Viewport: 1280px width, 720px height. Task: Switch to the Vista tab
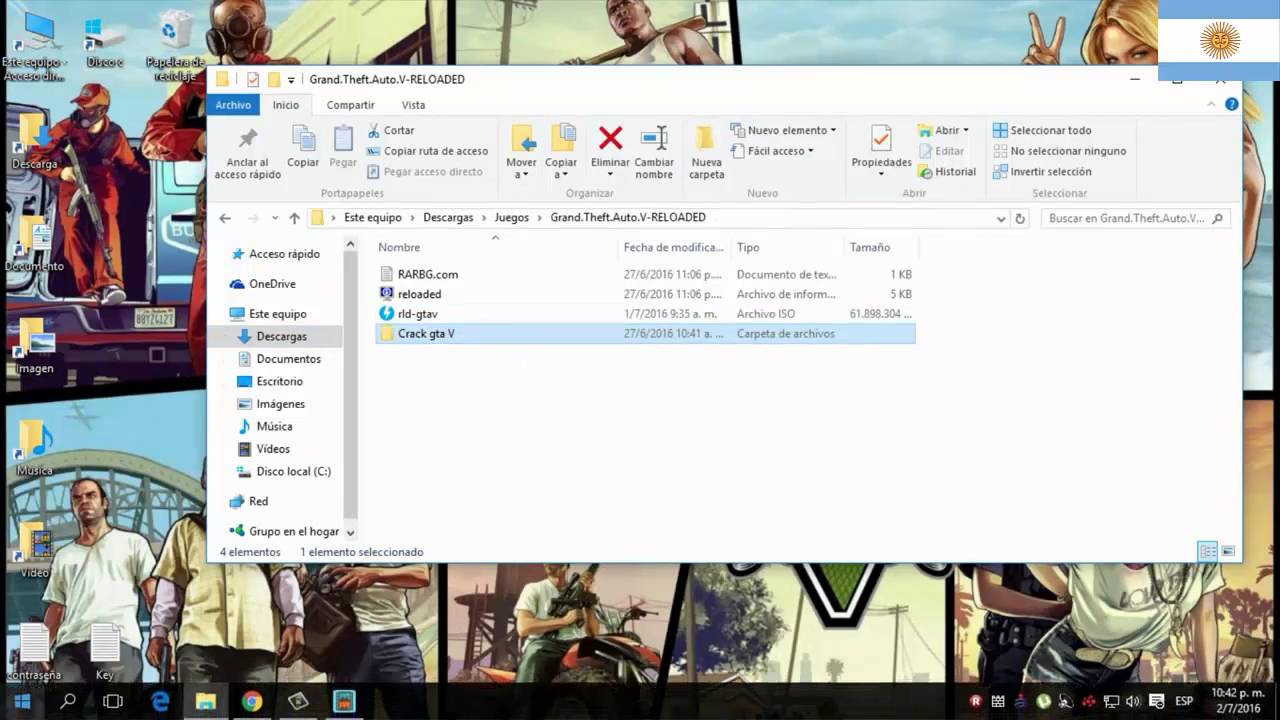[413, 105]
